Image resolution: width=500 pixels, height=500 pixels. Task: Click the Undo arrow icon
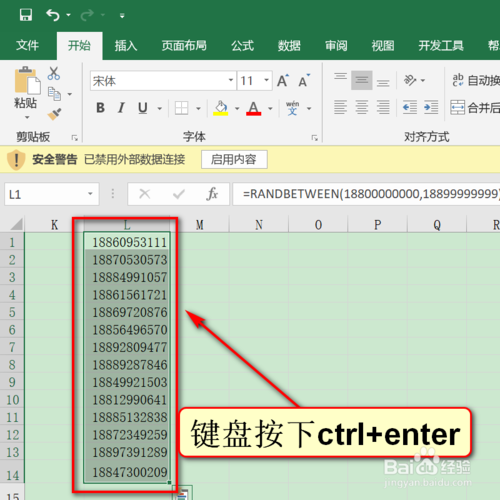coord(53,15)
